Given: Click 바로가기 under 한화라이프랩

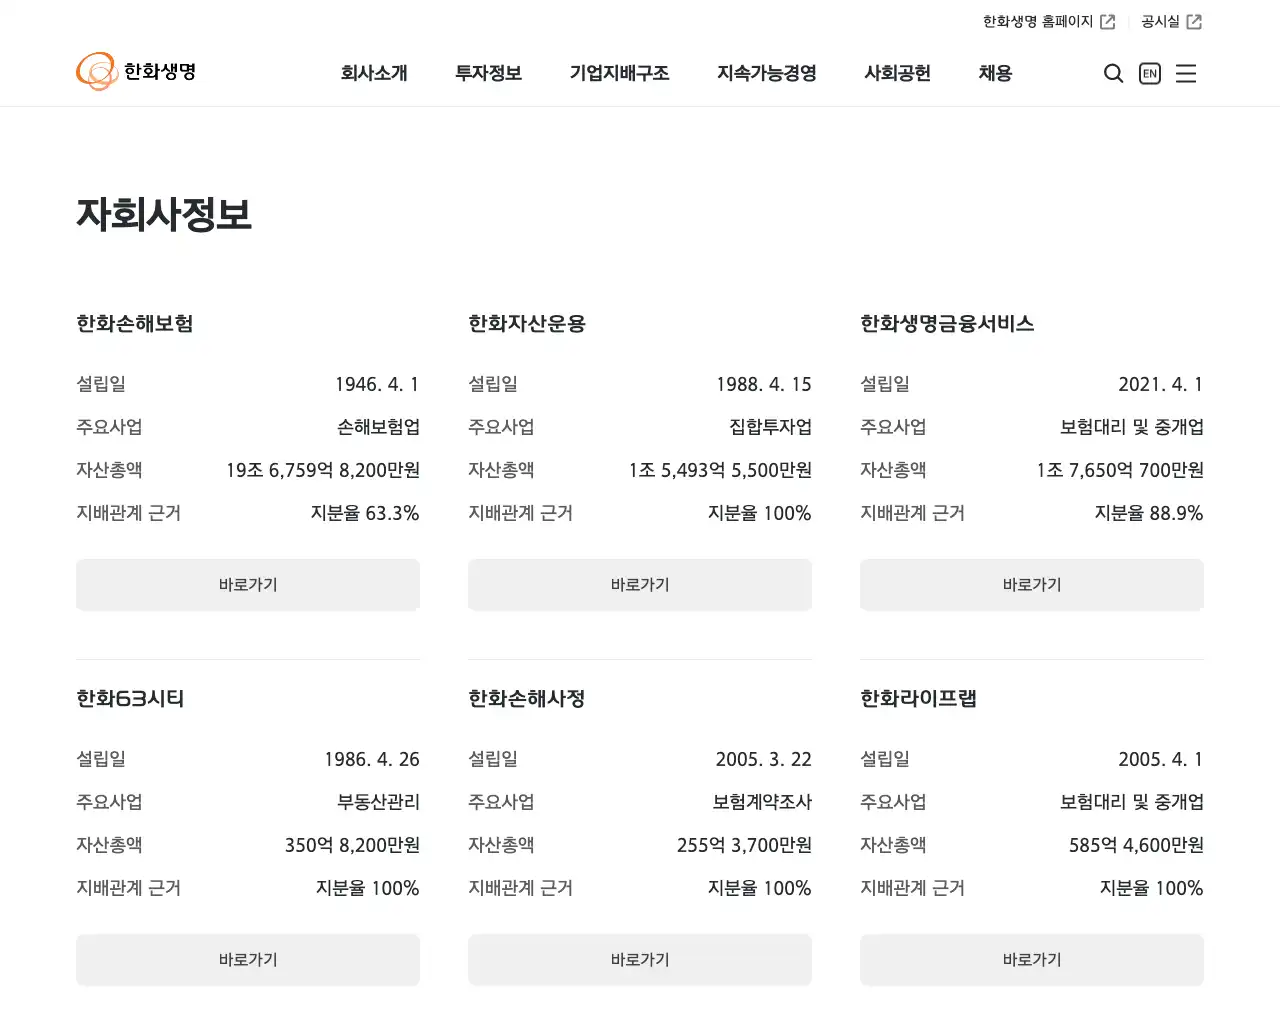Looking at the screenshot, I should click(1031, 959).
